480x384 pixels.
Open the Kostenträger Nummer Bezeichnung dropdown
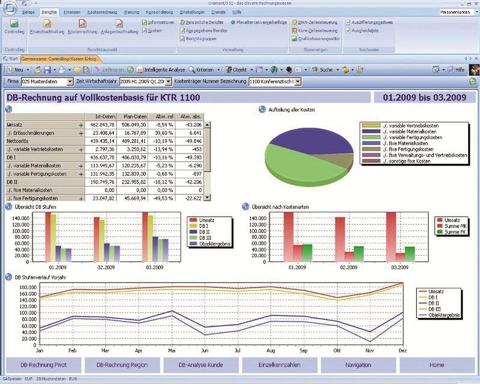pos(298,82)
